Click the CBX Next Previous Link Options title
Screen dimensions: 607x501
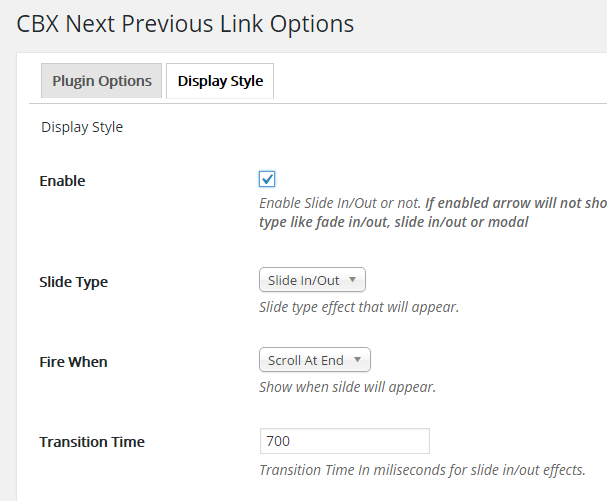pos(185,22)
